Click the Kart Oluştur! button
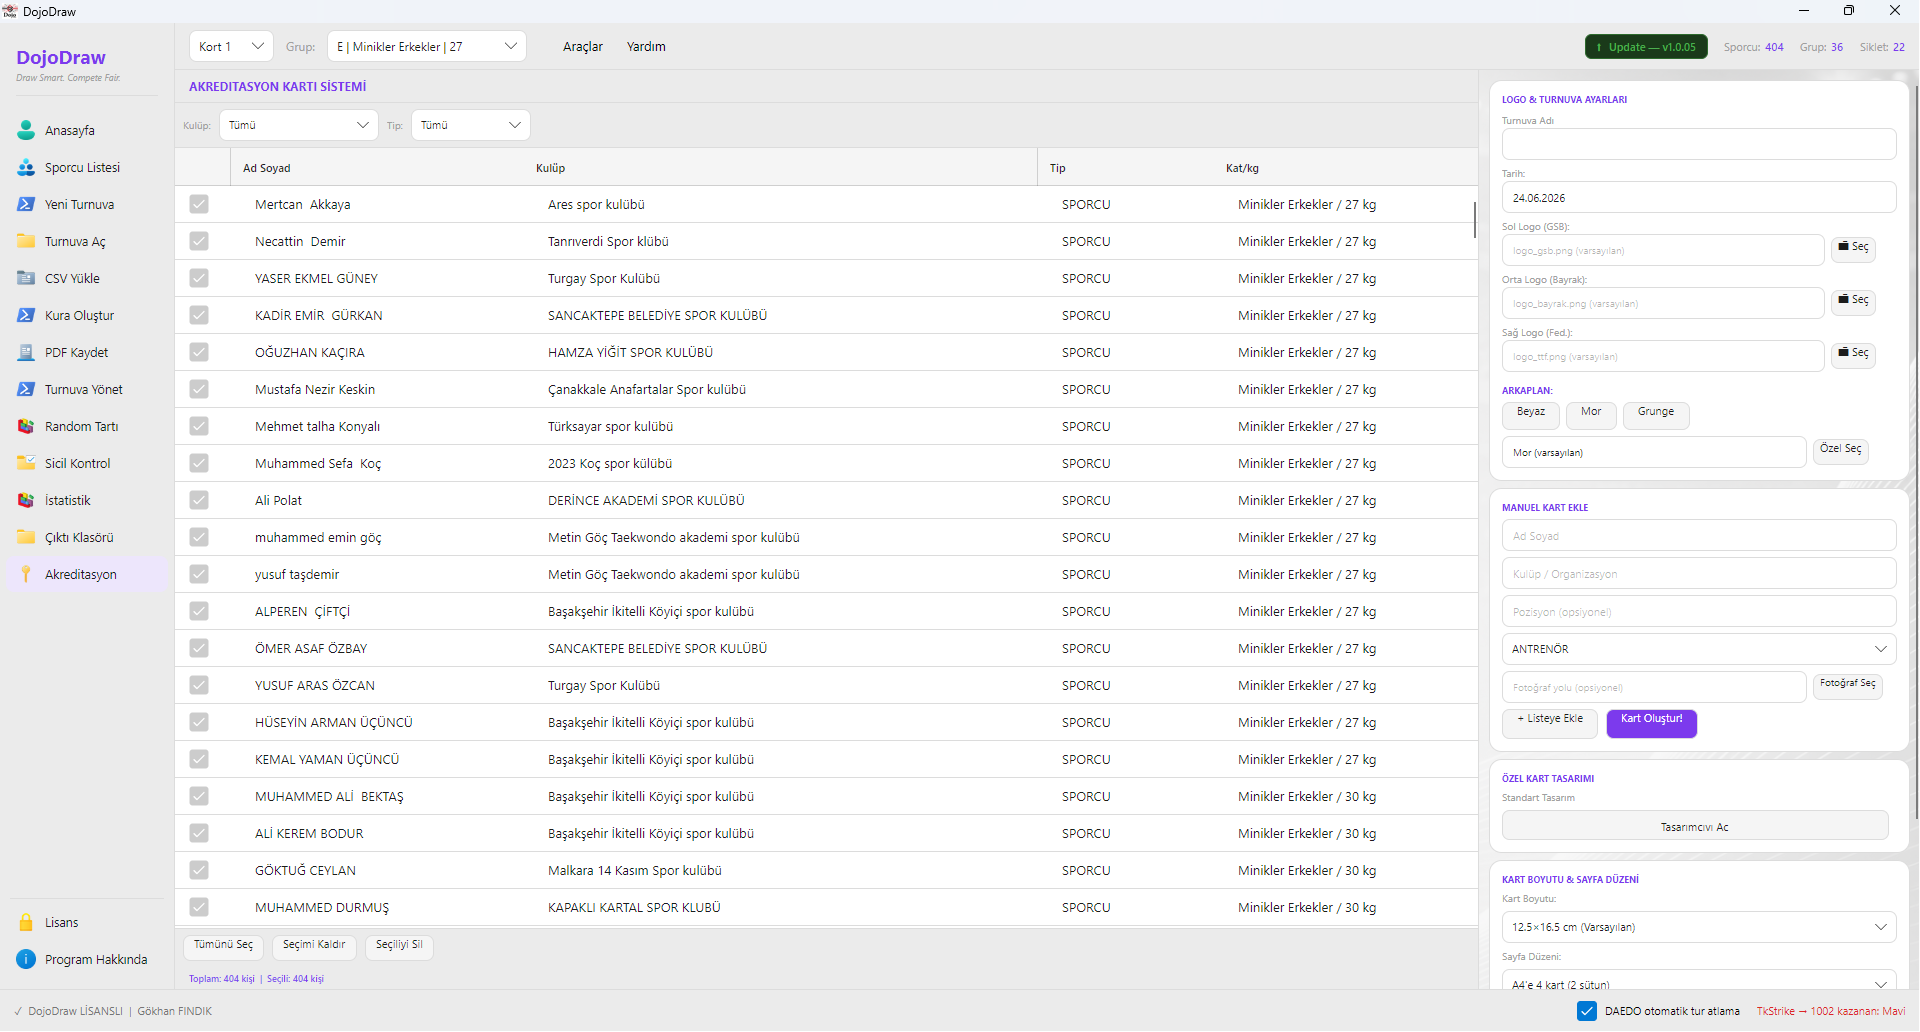Image resolution: width=1920 pixels, height=1032 pixels. point(1652,722)
